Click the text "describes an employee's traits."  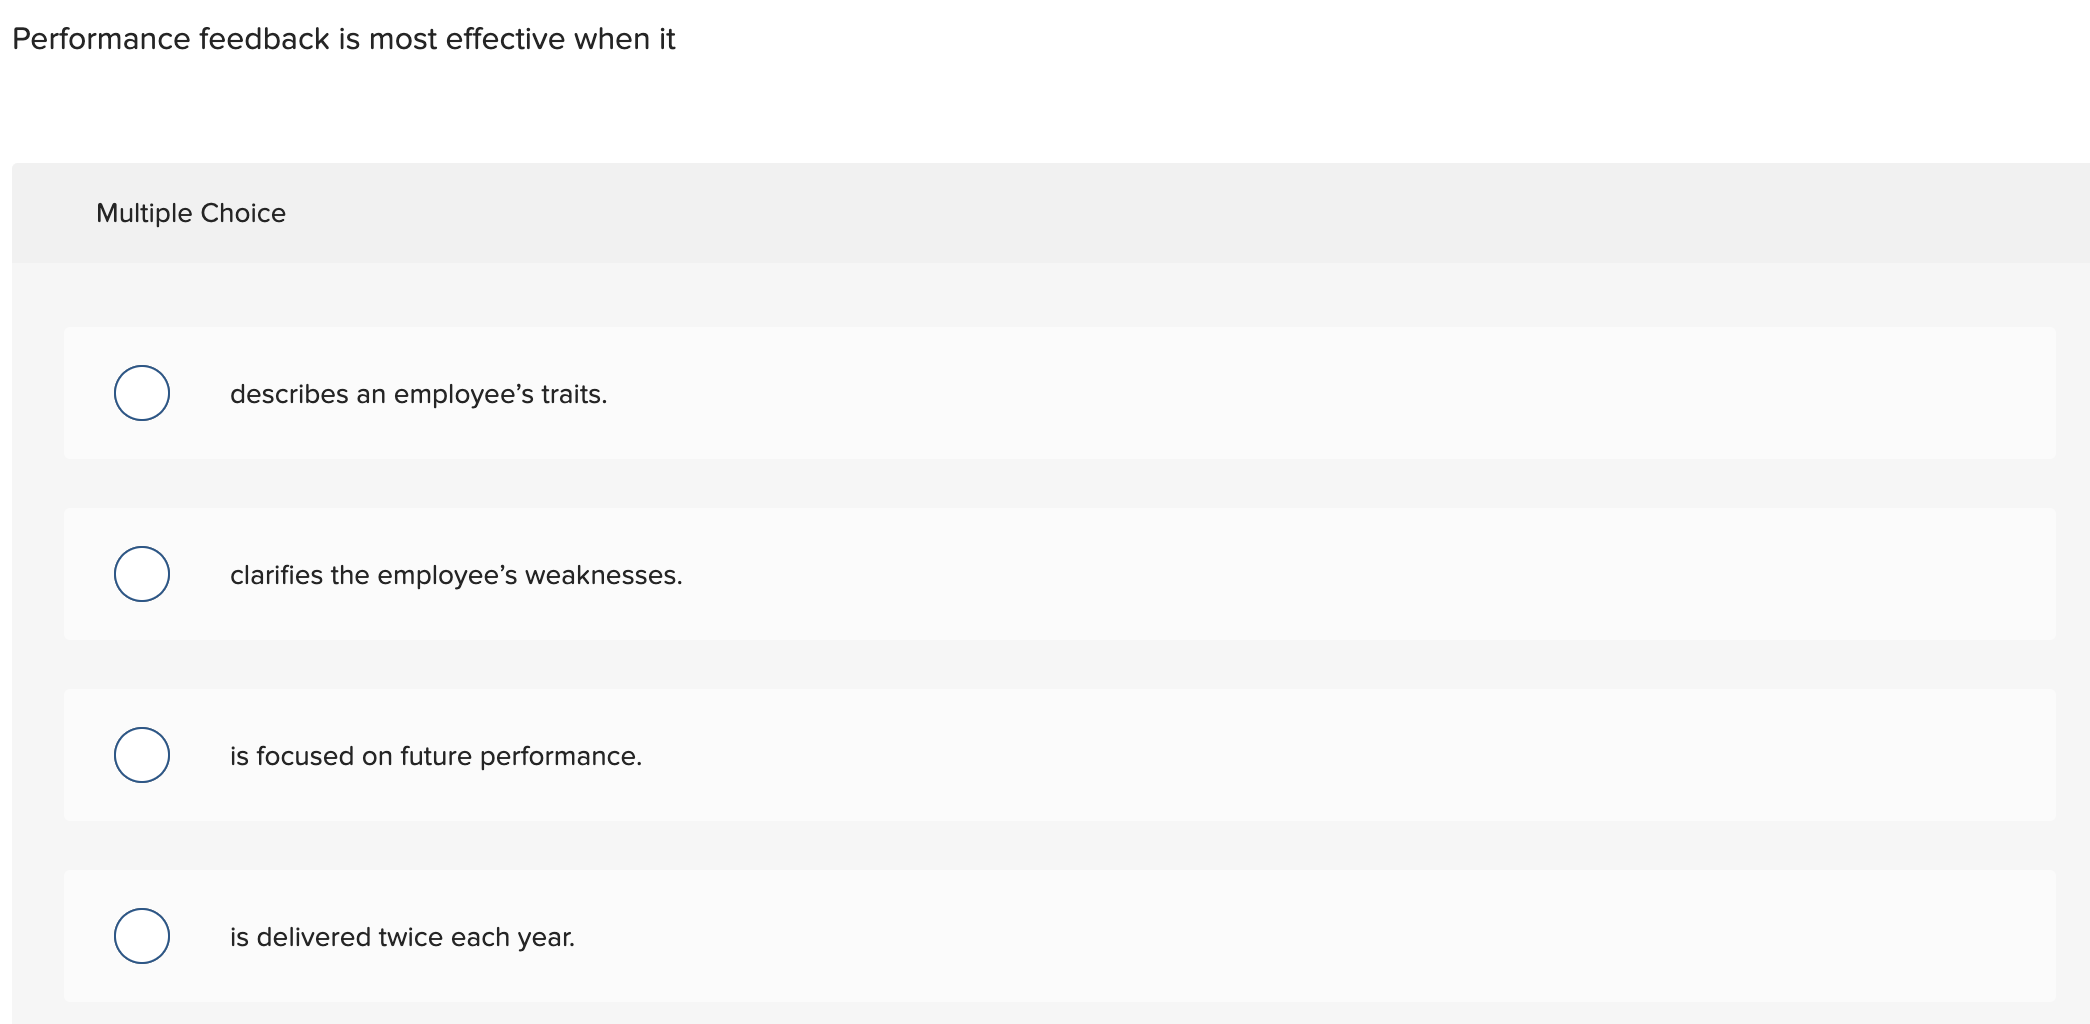pyautogui.click(x=418, y=393)
